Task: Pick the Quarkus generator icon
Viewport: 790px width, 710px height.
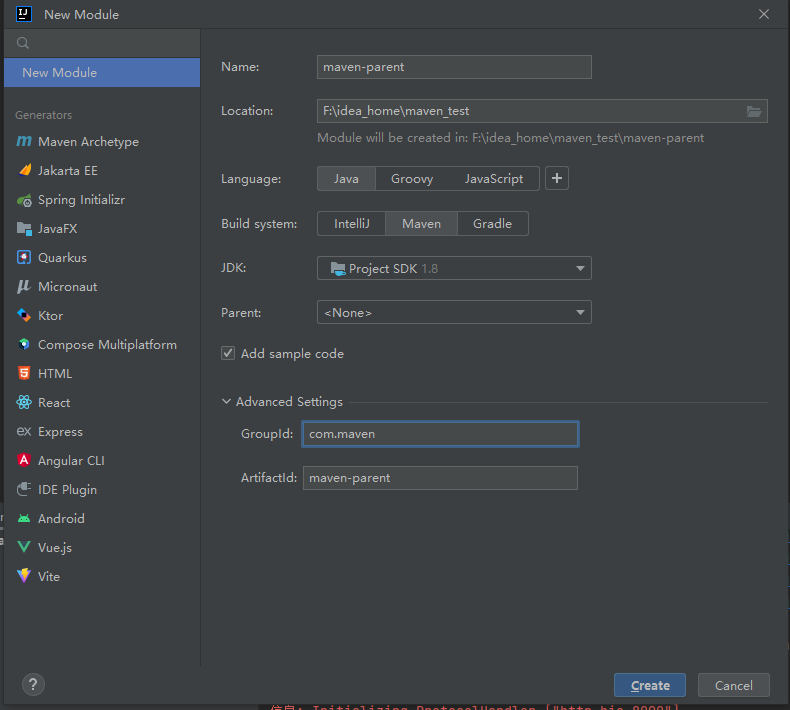Action: tap(24, 257)
